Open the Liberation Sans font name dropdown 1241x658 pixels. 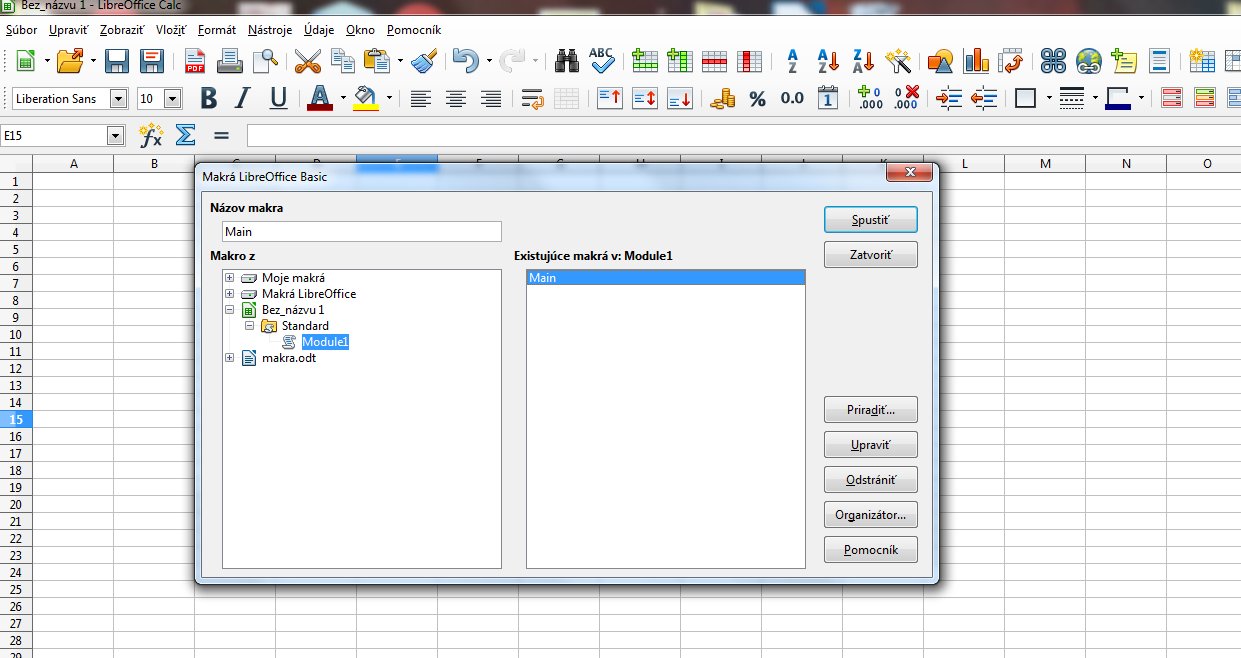click(119, 99)
